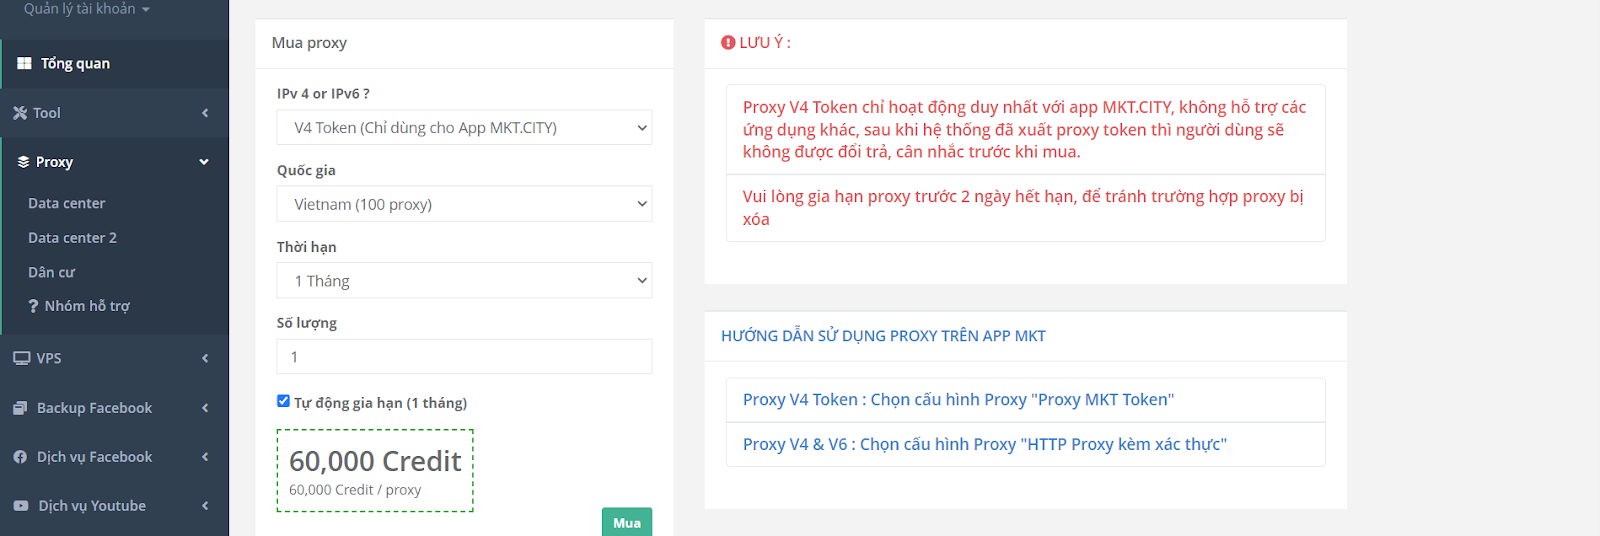Expand the Backup Facebook chevron
The image size is (1600, 536).
[205, 408]
